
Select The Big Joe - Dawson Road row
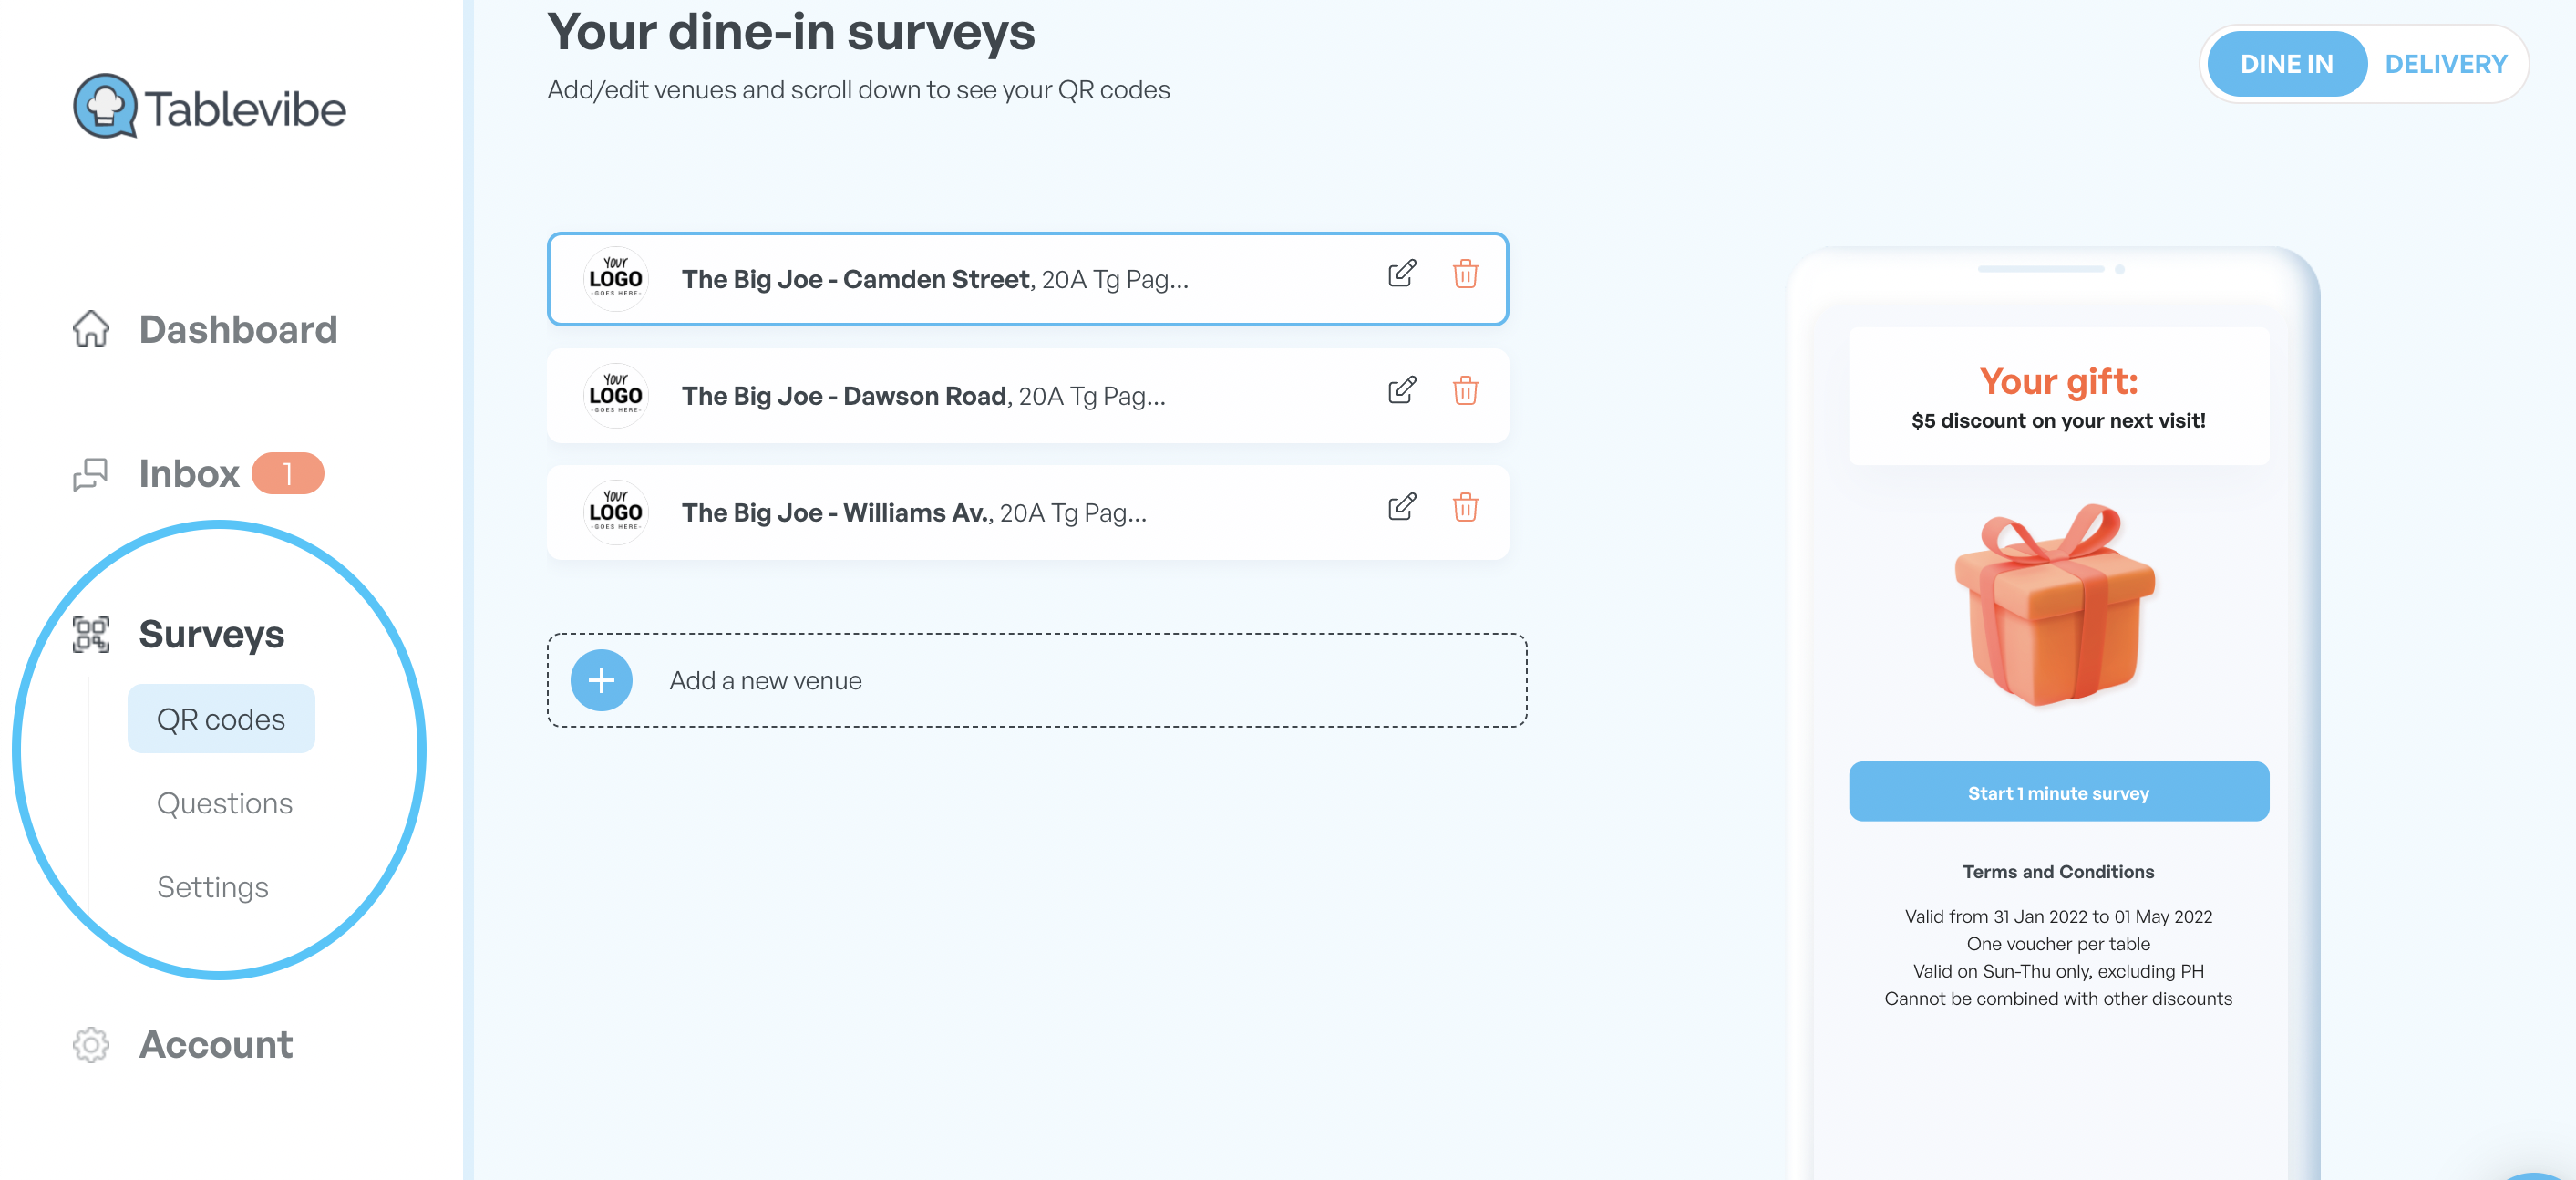tap(1027, 396)
